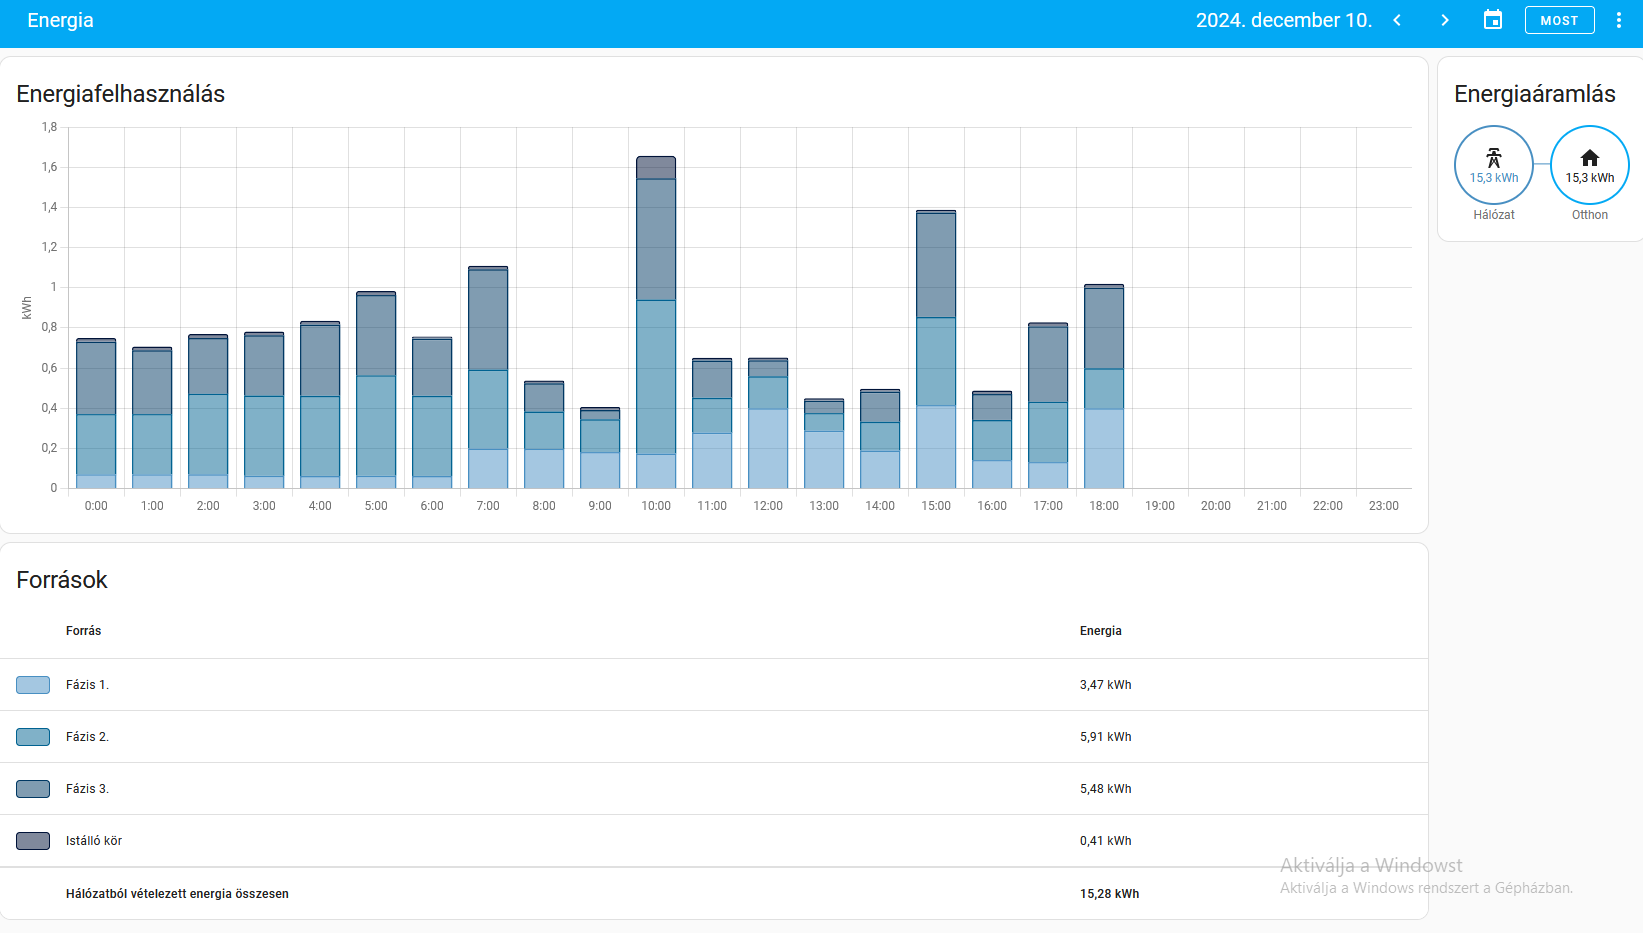Image resolution: width=1643 pixels, height=933 pixels.
Task: Click the 18:00 bar in the chart
Action: click(1104, 390)
